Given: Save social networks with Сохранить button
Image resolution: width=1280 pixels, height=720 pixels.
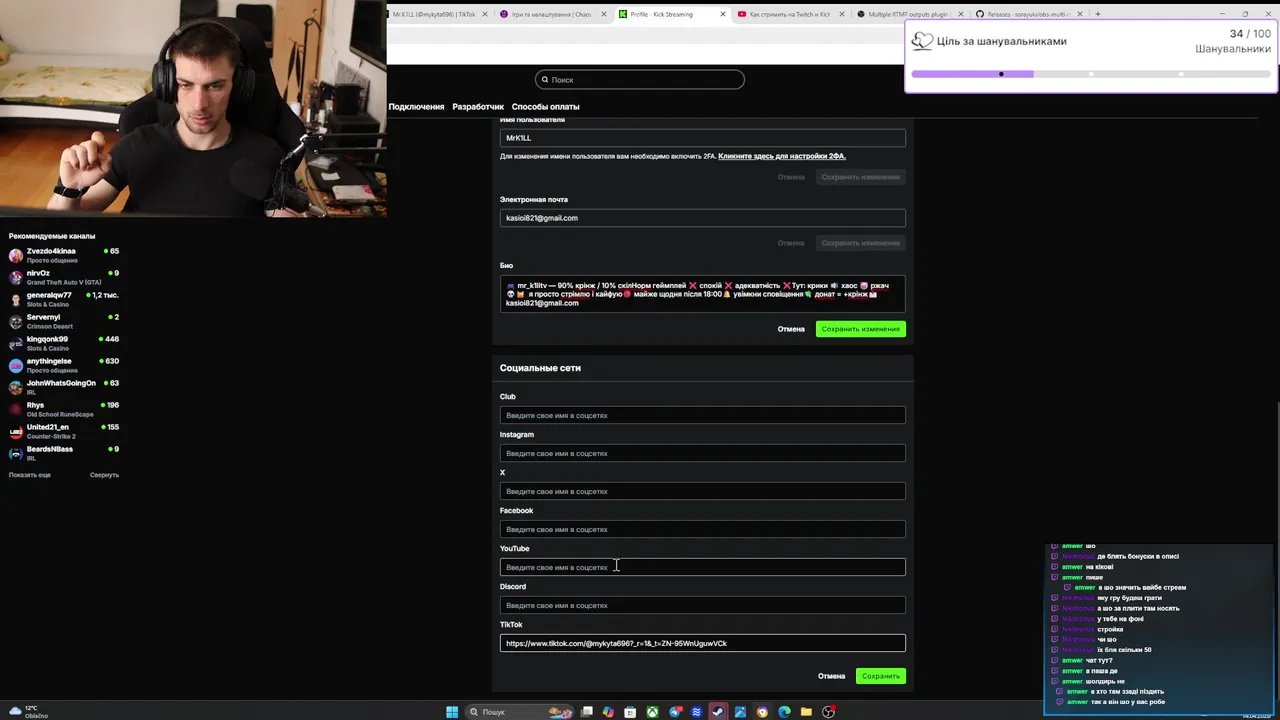Looking at the screenshot, I should (881, 676).
